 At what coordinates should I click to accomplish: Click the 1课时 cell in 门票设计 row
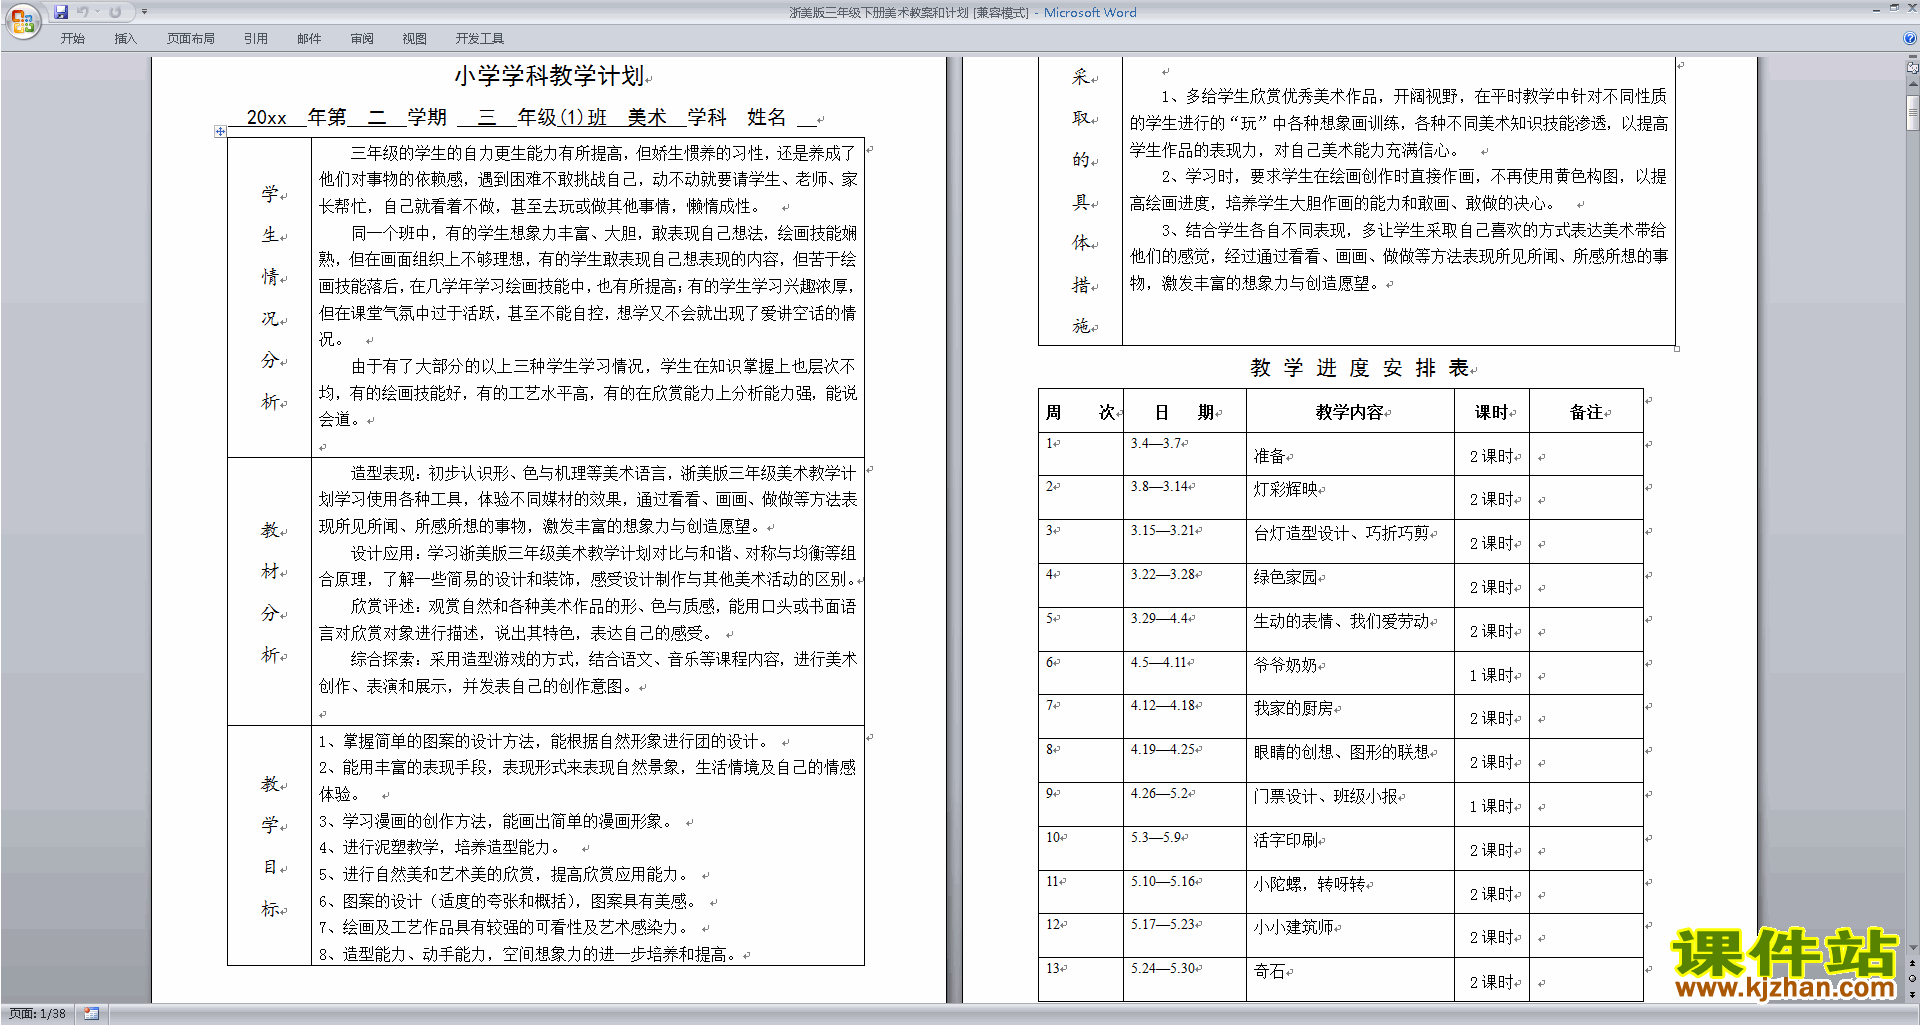coord(1491,804)
